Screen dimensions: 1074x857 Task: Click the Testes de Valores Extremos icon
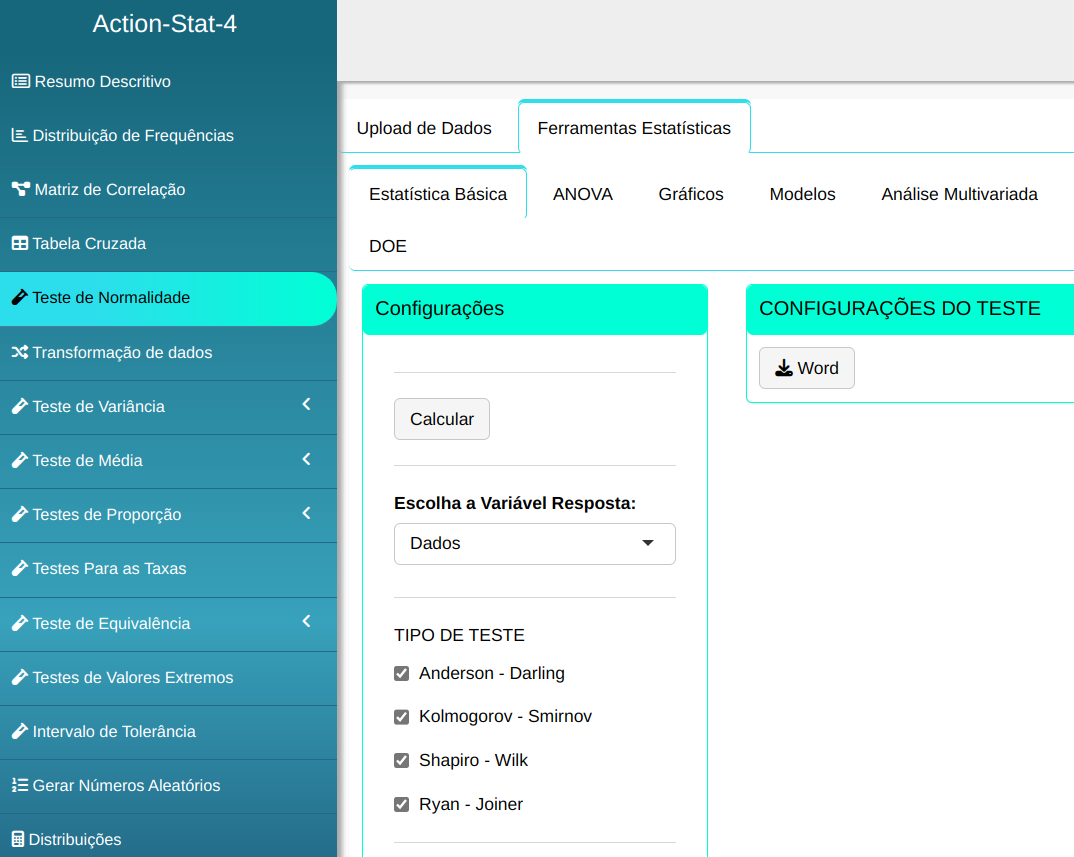[19, 677]
